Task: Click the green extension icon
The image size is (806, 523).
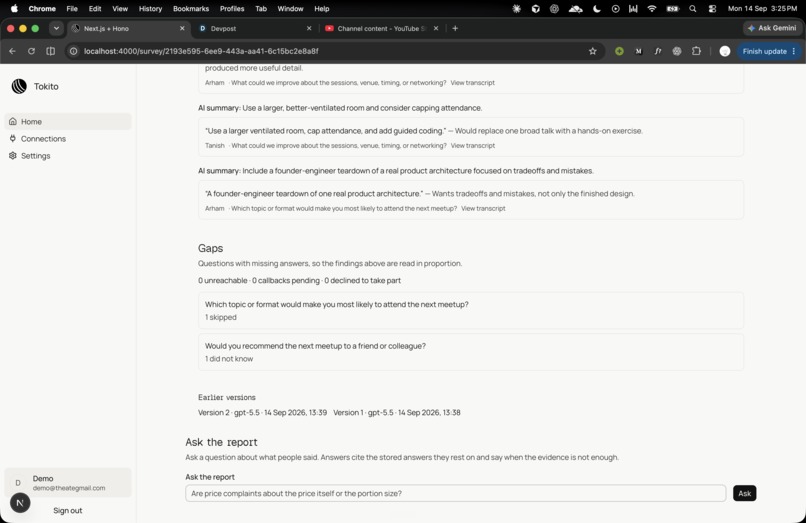Action: pos(619,51)
